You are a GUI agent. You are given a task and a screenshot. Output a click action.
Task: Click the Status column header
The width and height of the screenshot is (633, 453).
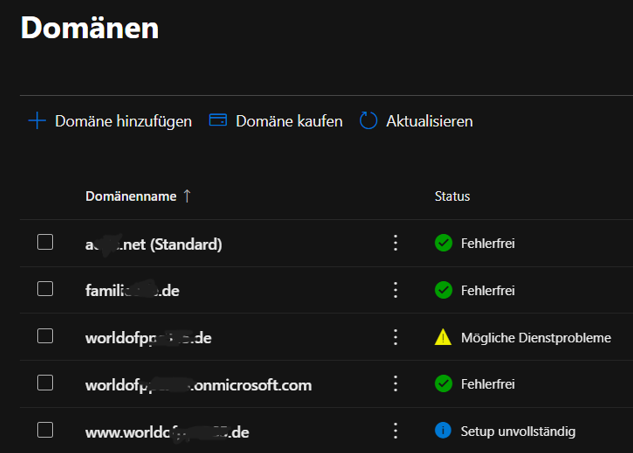pyautogui.click(x=452, y=196)
